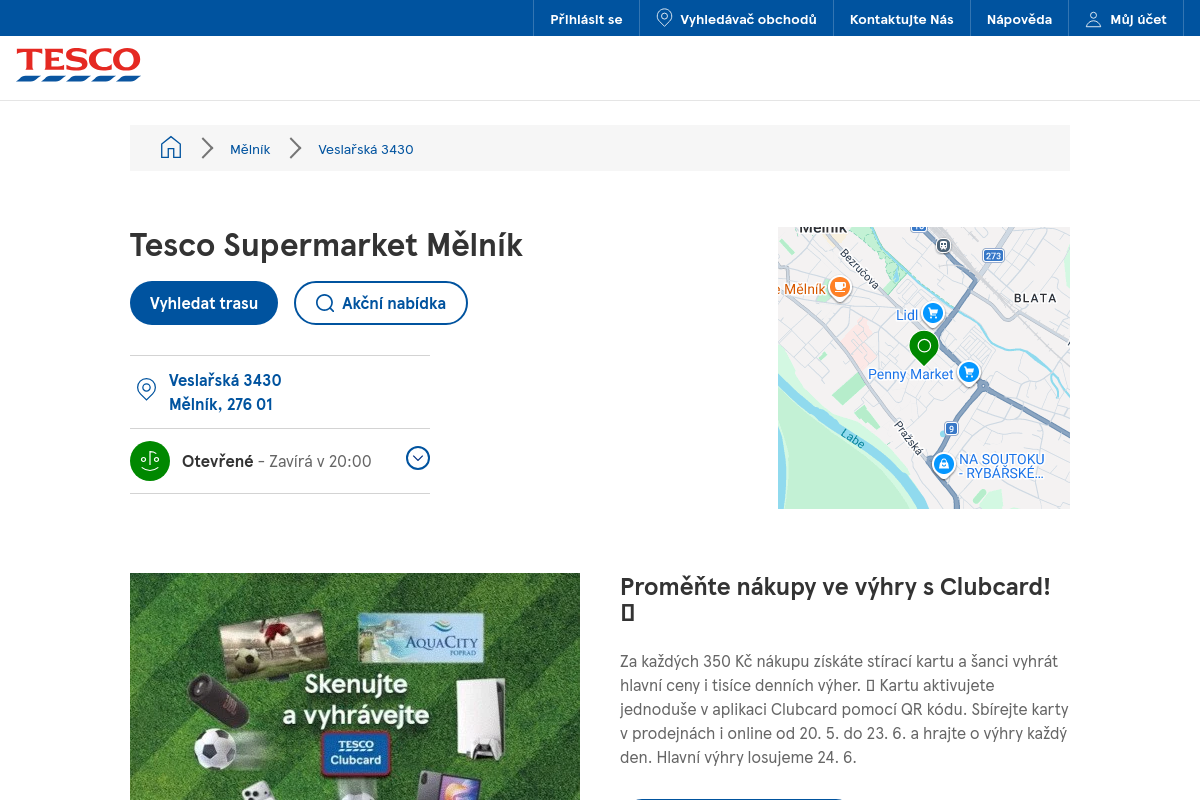Click the orange cafe marker on map
Screen dimensions: 1200x800
point(840,288)
